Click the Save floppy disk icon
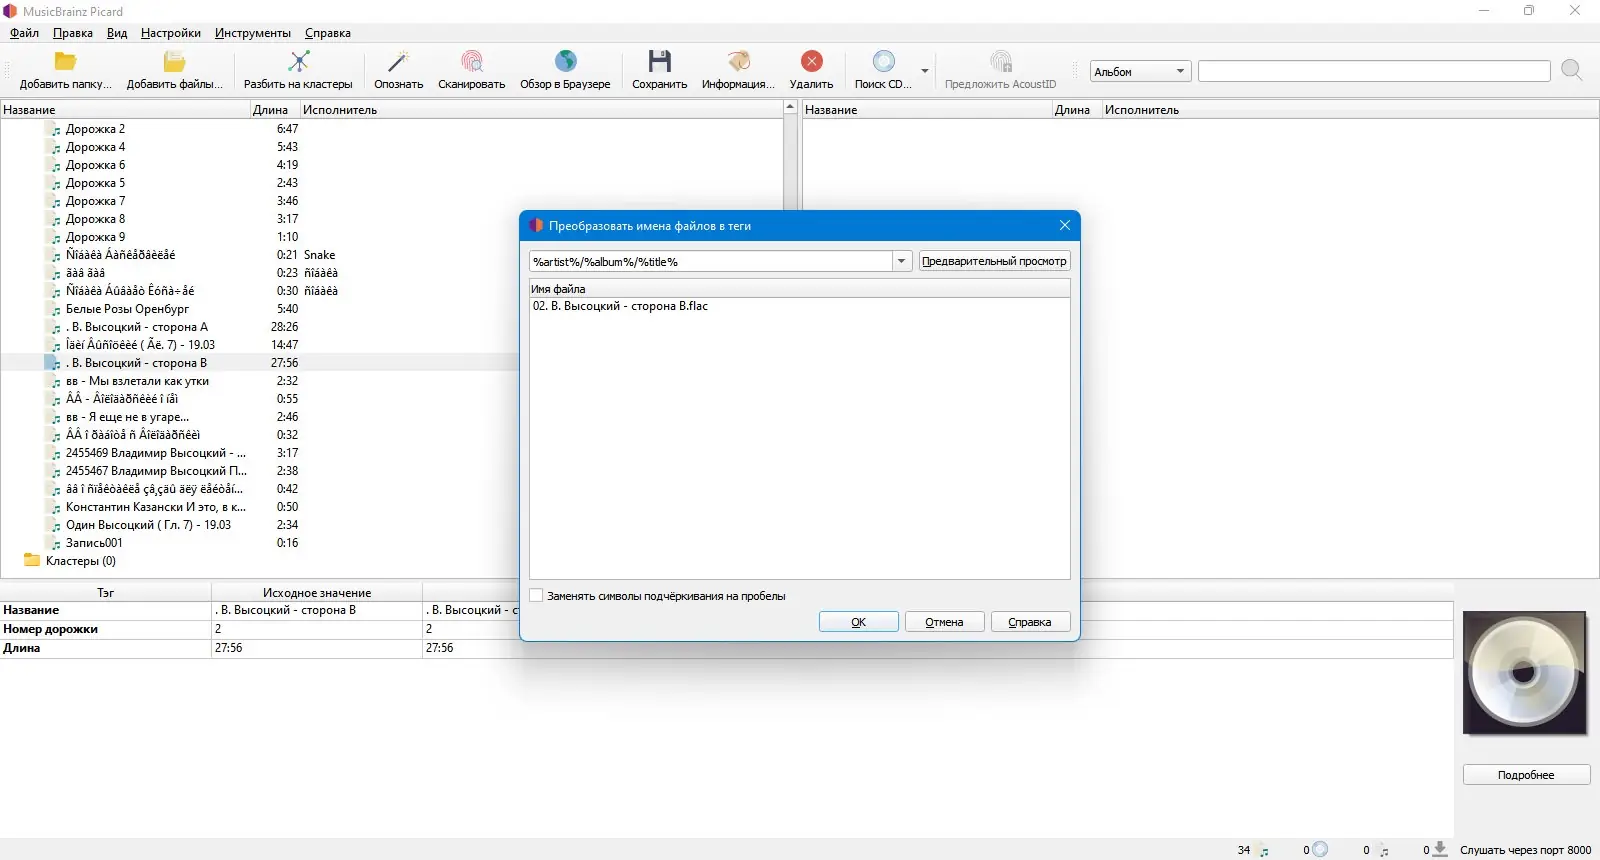 660,62
